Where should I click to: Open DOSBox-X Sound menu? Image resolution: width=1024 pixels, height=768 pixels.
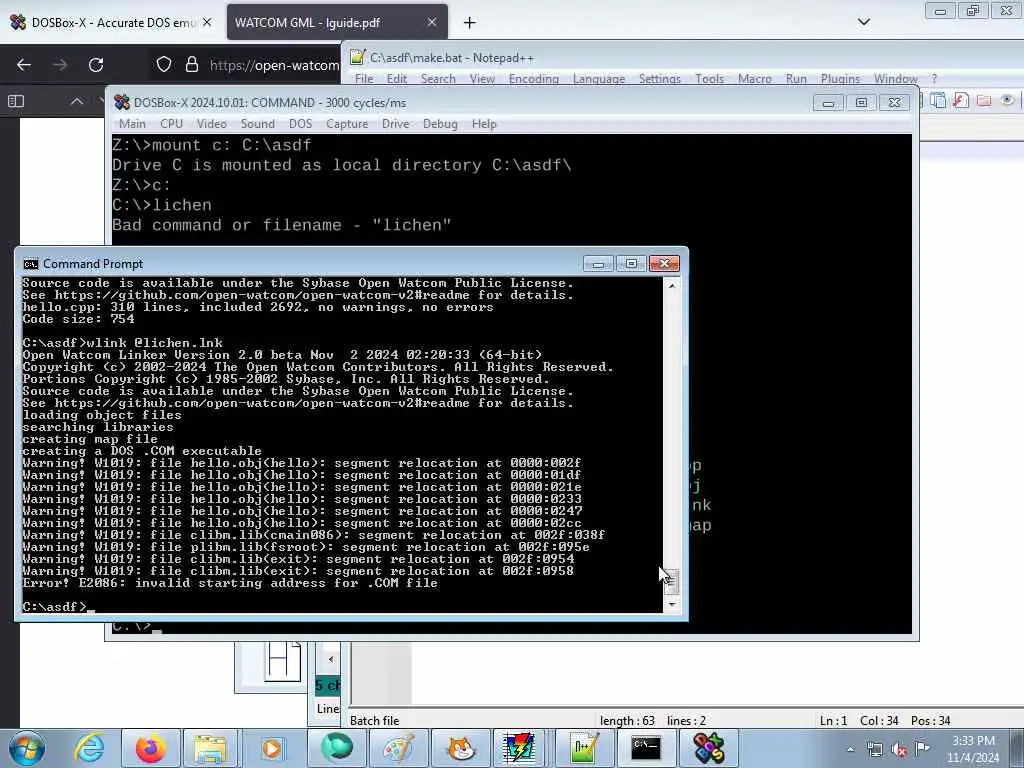pos(257,124)
